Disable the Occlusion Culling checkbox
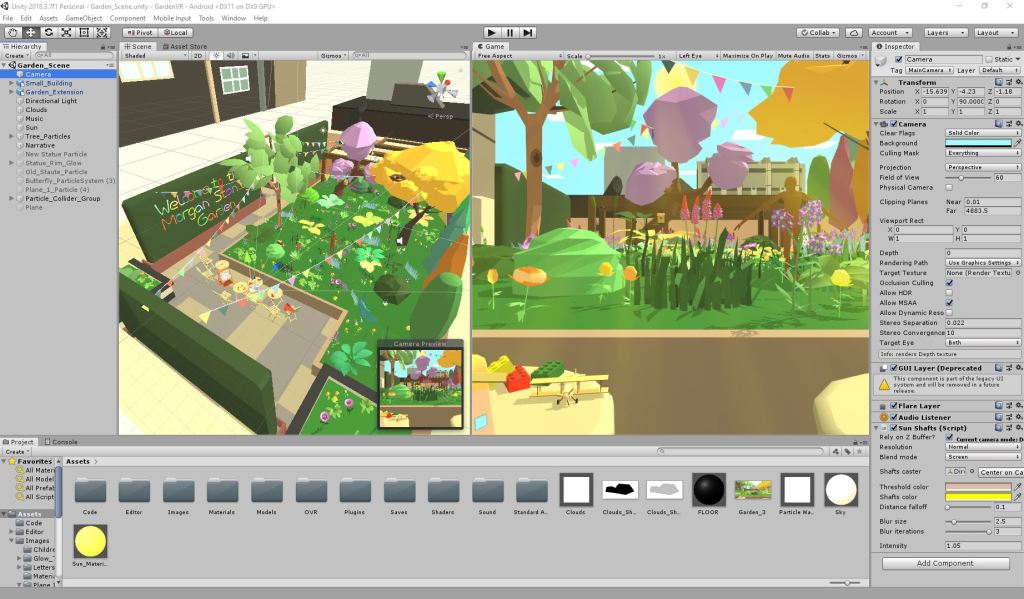The width and height of the screenshot is (1024, 599). pyautogui.click(x=949, y=283)
